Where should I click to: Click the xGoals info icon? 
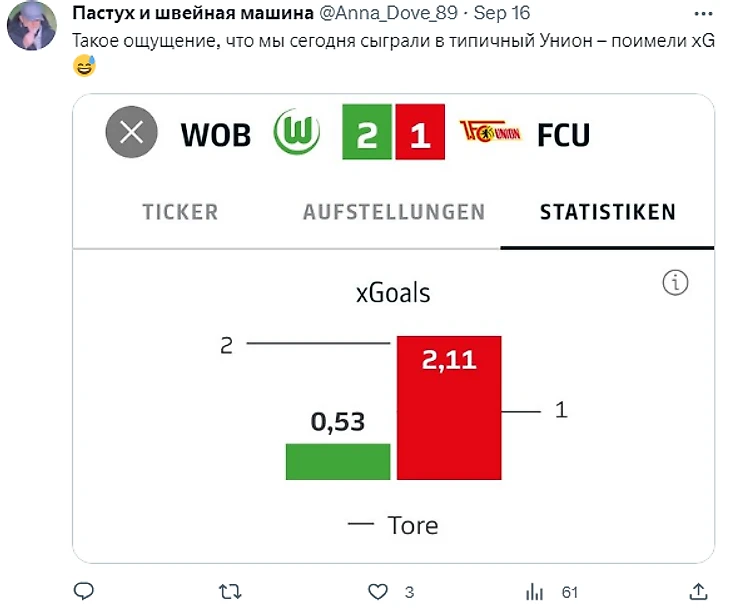click(x=676, y=283)
